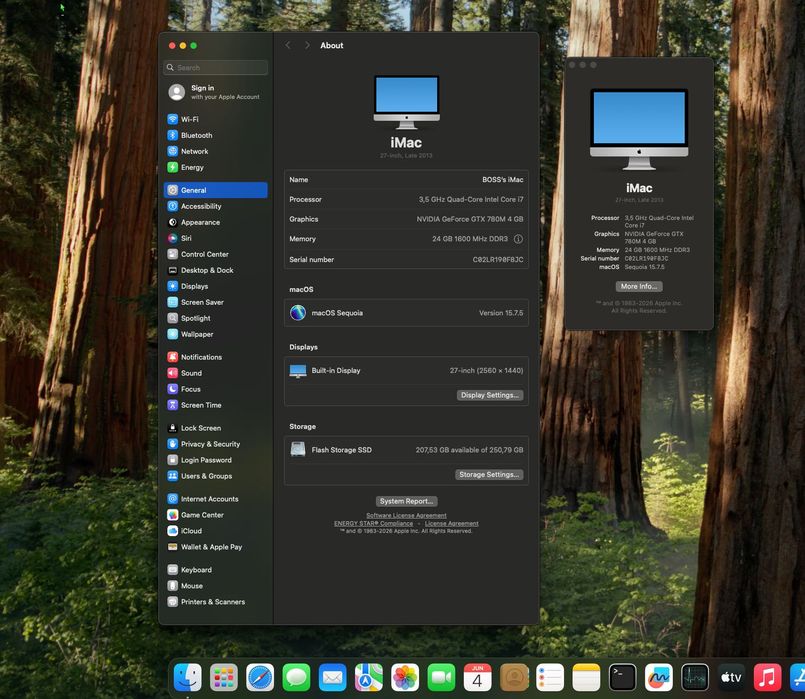Image resolution: width=805 pixels, height=699 pixels.
Task: Click the Display Settings button
Action: [490, 395]
